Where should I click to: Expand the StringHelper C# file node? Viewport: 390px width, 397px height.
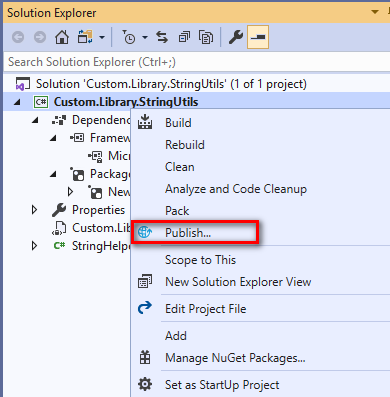[x=34, y=246]
